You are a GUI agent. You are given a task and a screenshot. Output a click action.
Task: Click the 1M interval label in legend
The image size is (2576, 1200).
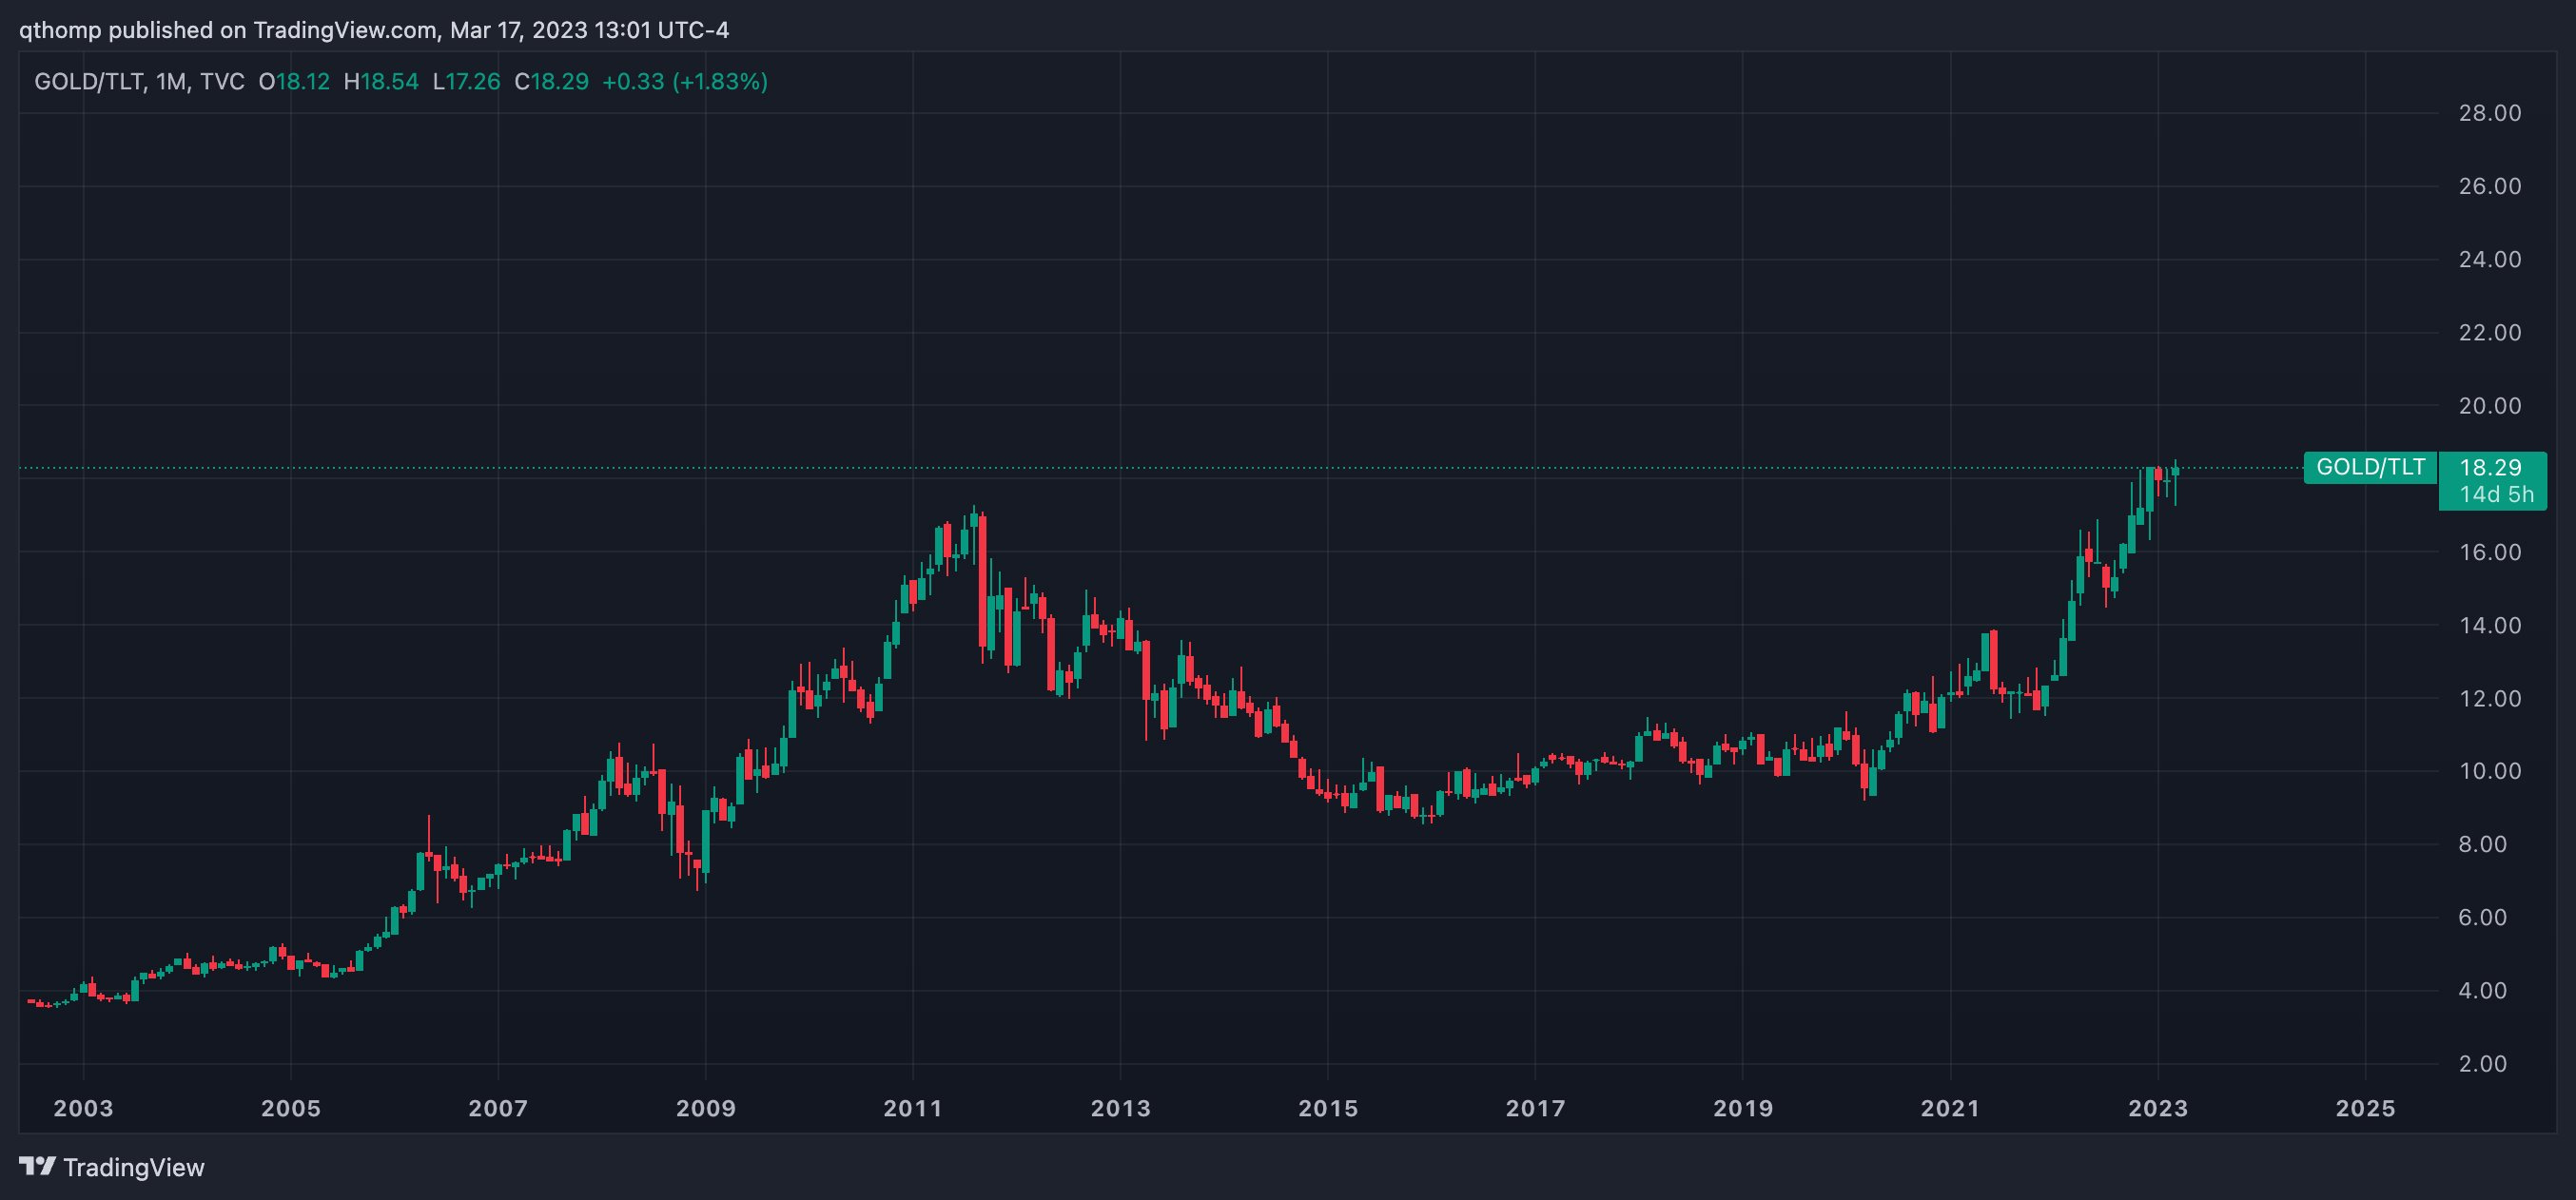pyautogui.click(x=171, y=82)
